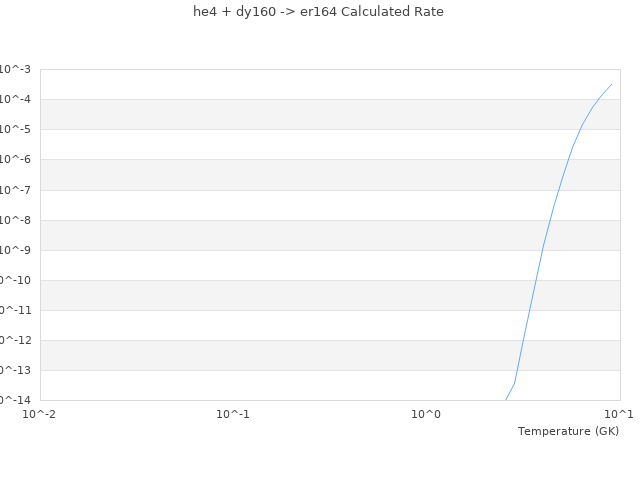Pick the 10^-12 y-axis tick label
640x480 pixels.
click(x=15, y=340)
